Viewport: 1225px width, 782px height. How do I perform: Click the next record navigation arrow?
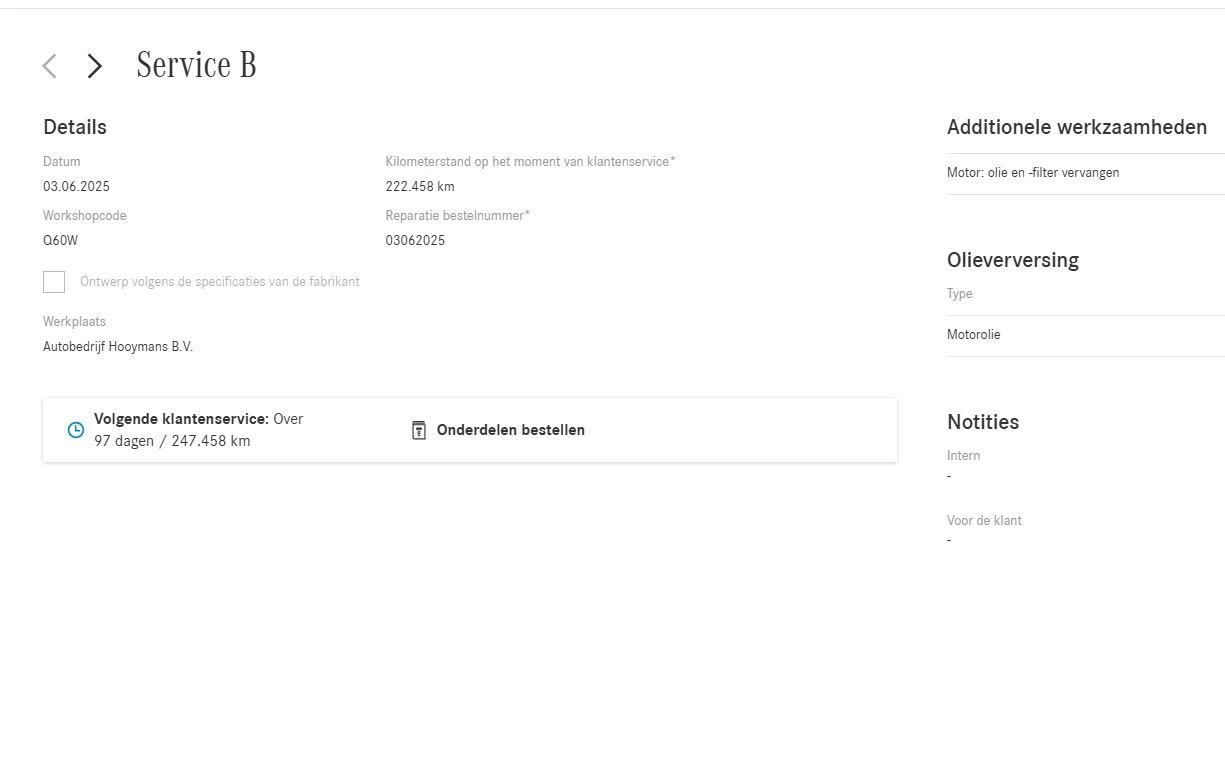[x=94, y=65]
